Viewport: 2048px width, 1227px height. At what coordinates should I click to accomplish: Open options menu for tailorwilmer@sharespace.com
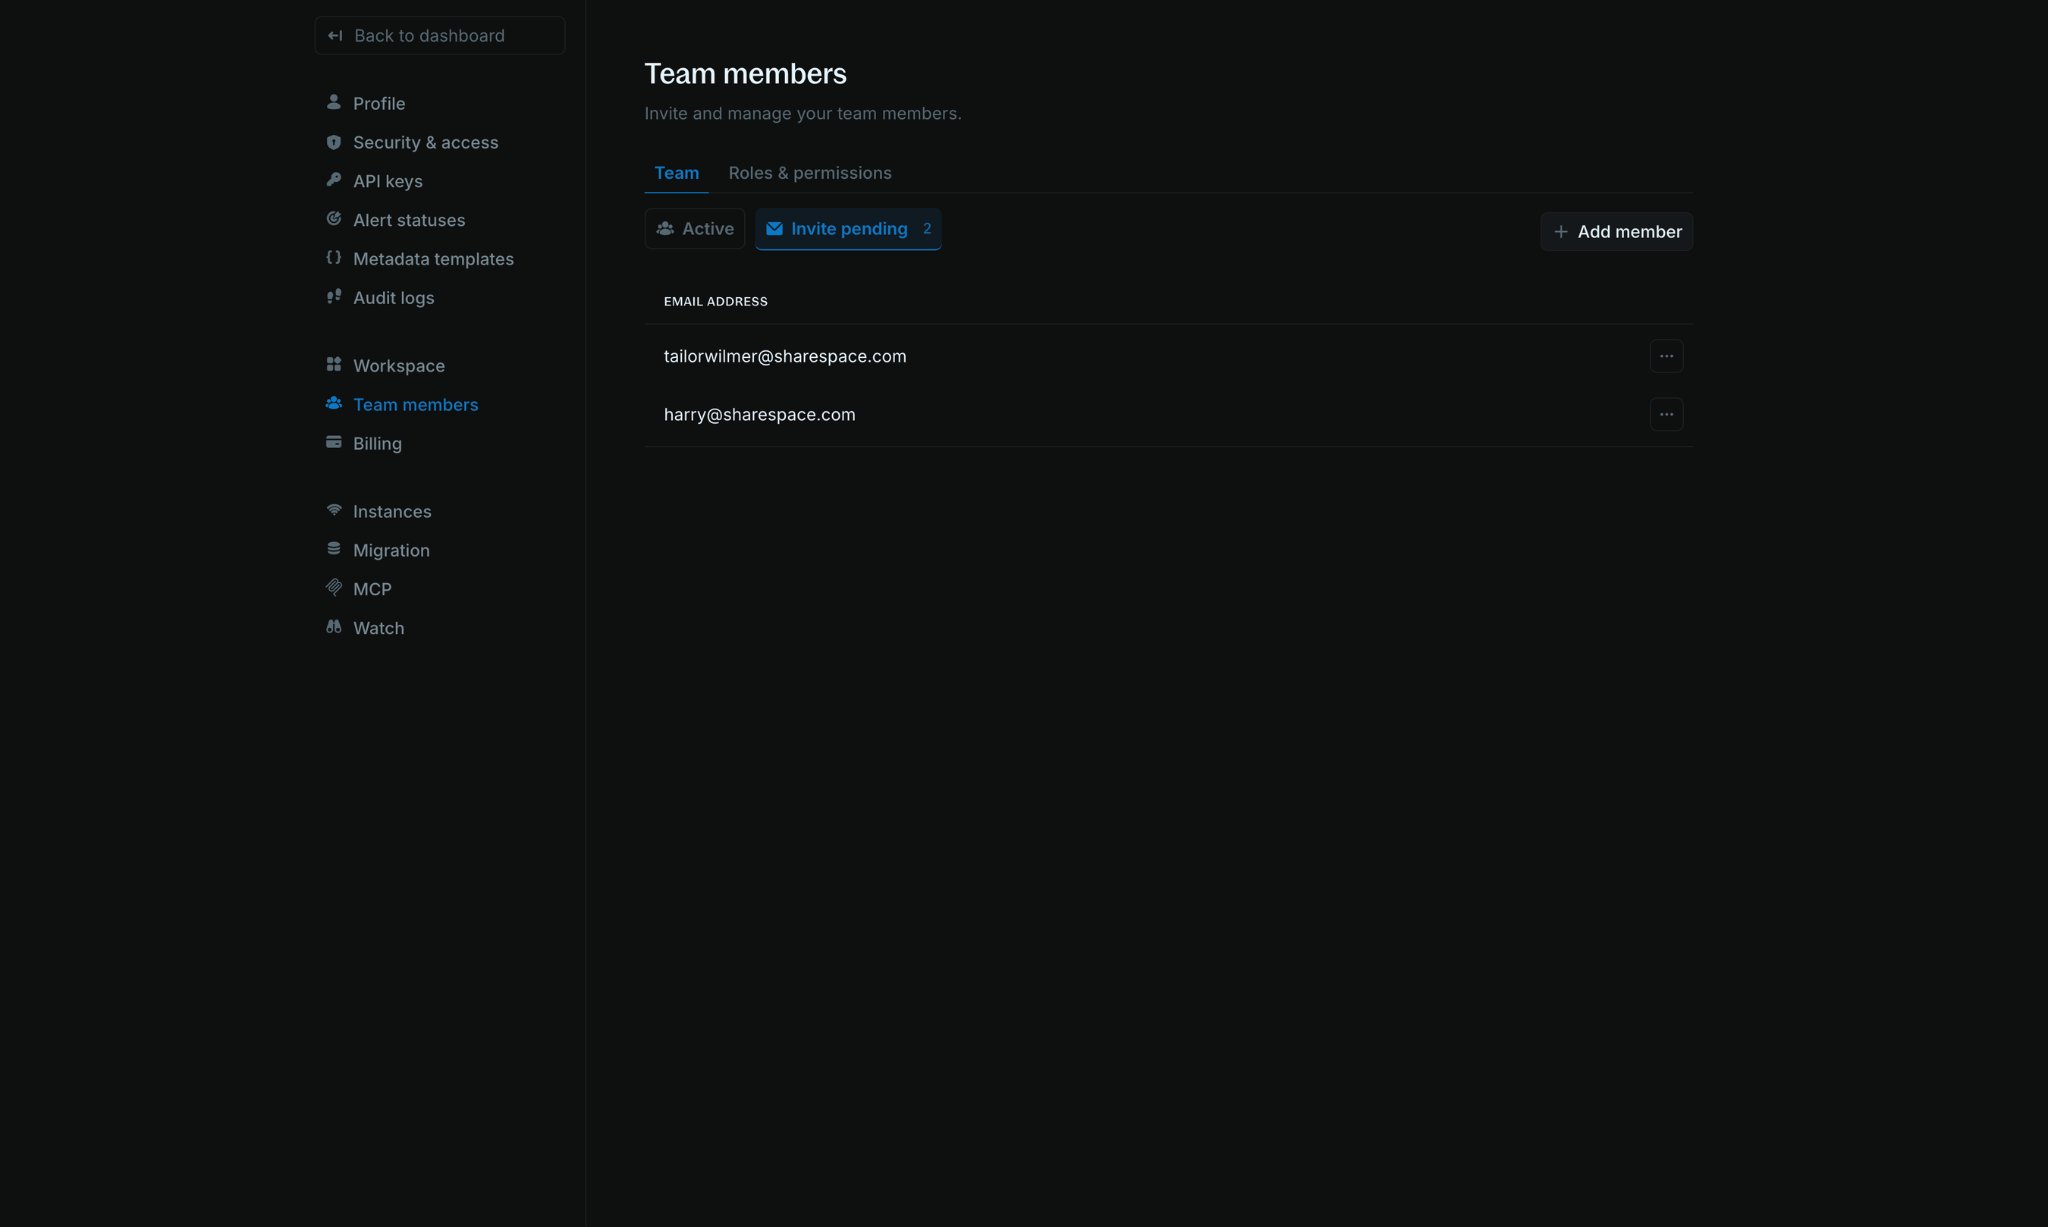tap(1666, 356)
